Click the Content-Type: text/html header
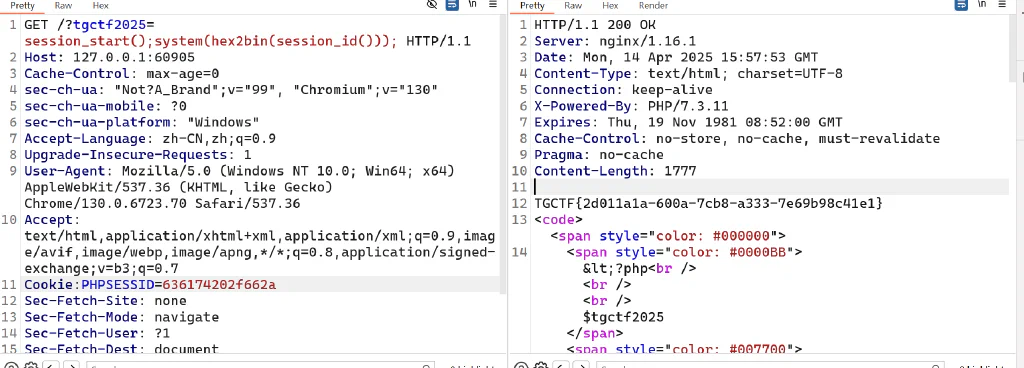Screen dimensions: 1024x368 pyautogui.click(x=688, y=74)
